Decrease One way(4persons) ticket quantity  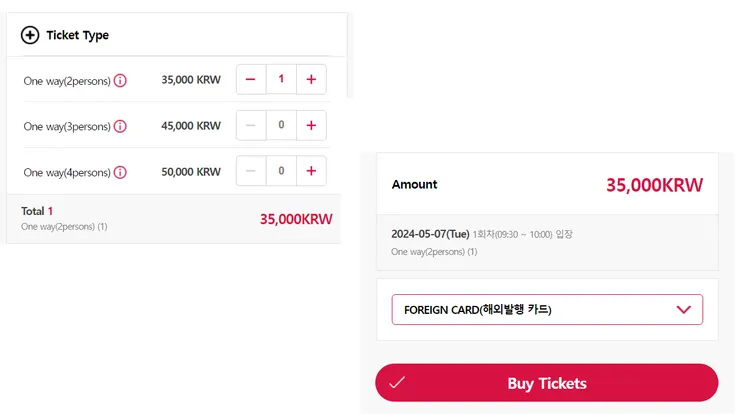[x=251, y=171]
